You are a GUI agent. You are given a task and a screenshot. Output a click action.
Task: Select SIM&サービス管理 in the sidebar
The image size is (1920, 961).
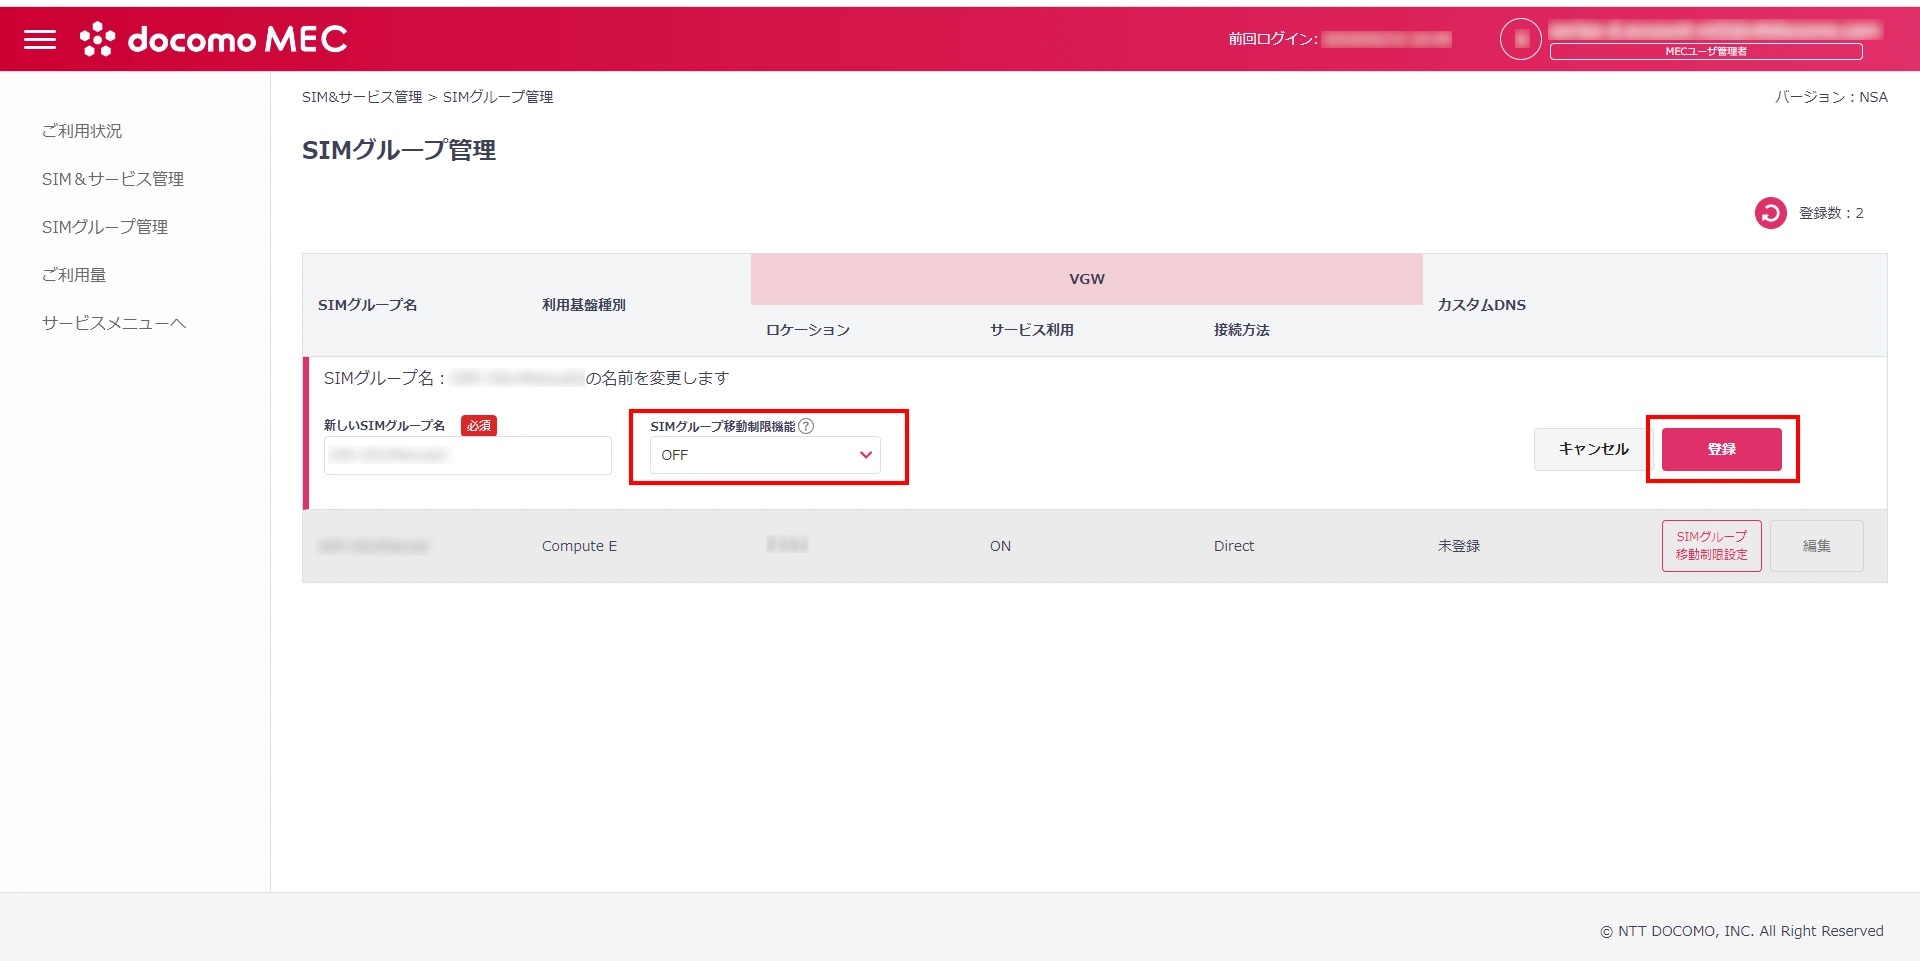pos(113,179)
